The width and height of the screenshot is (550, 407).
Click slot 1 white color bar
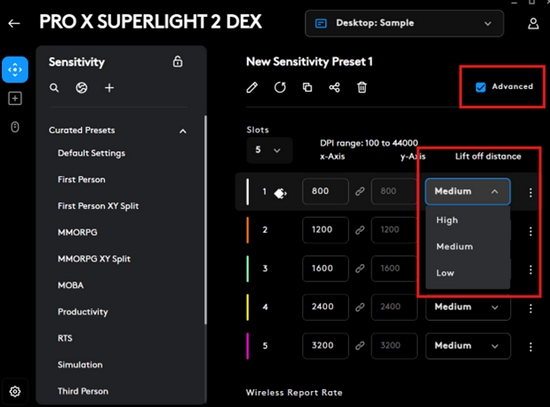click(248, 192)
